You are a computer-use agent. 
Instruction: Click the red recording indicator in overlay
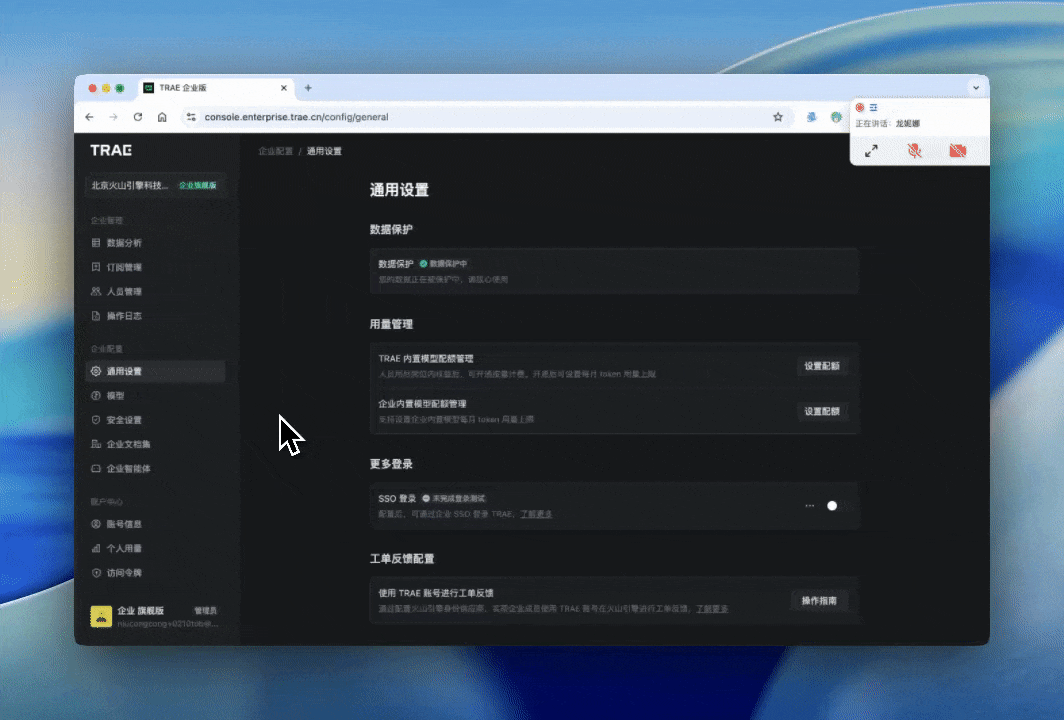(860, 107)
